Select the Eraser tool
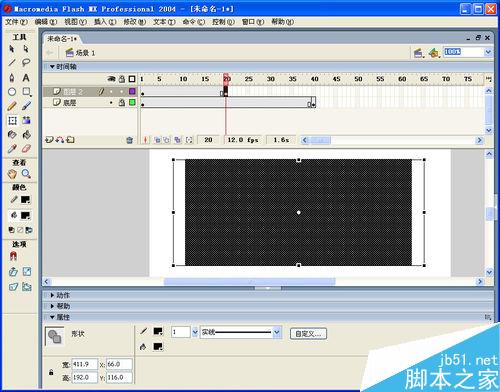Viewport: 500px width, 392px height. point(26,149)
